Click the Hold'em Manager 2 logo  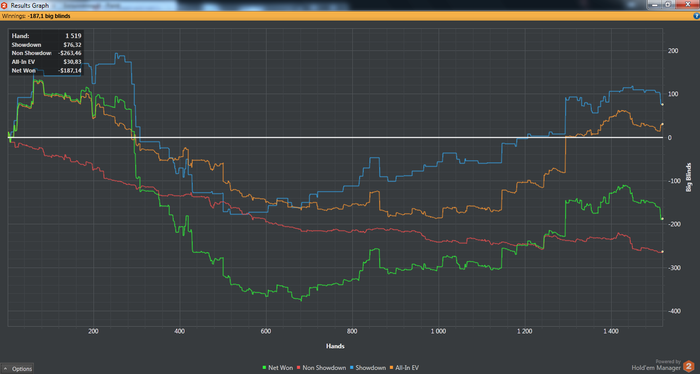coord(689,366)
